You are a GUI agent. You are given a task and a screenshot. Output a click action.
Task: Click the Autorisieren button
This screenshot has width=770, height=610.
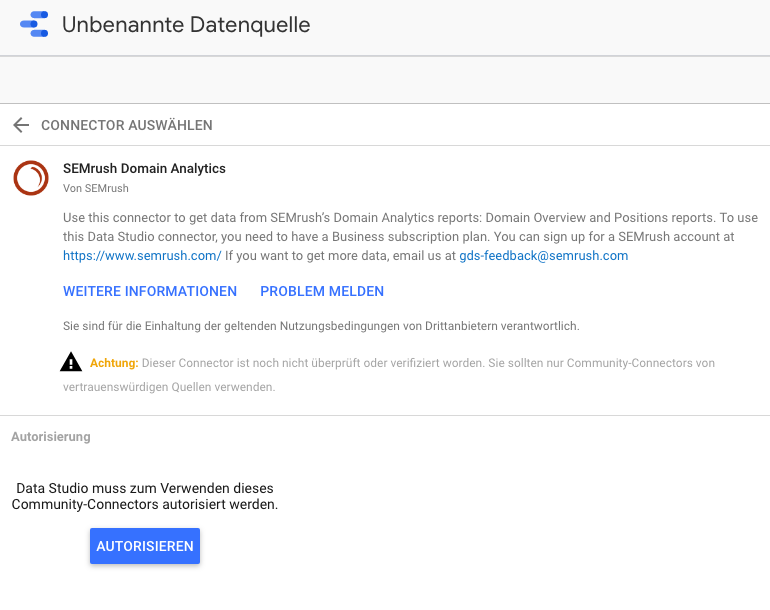pos(145,546)
